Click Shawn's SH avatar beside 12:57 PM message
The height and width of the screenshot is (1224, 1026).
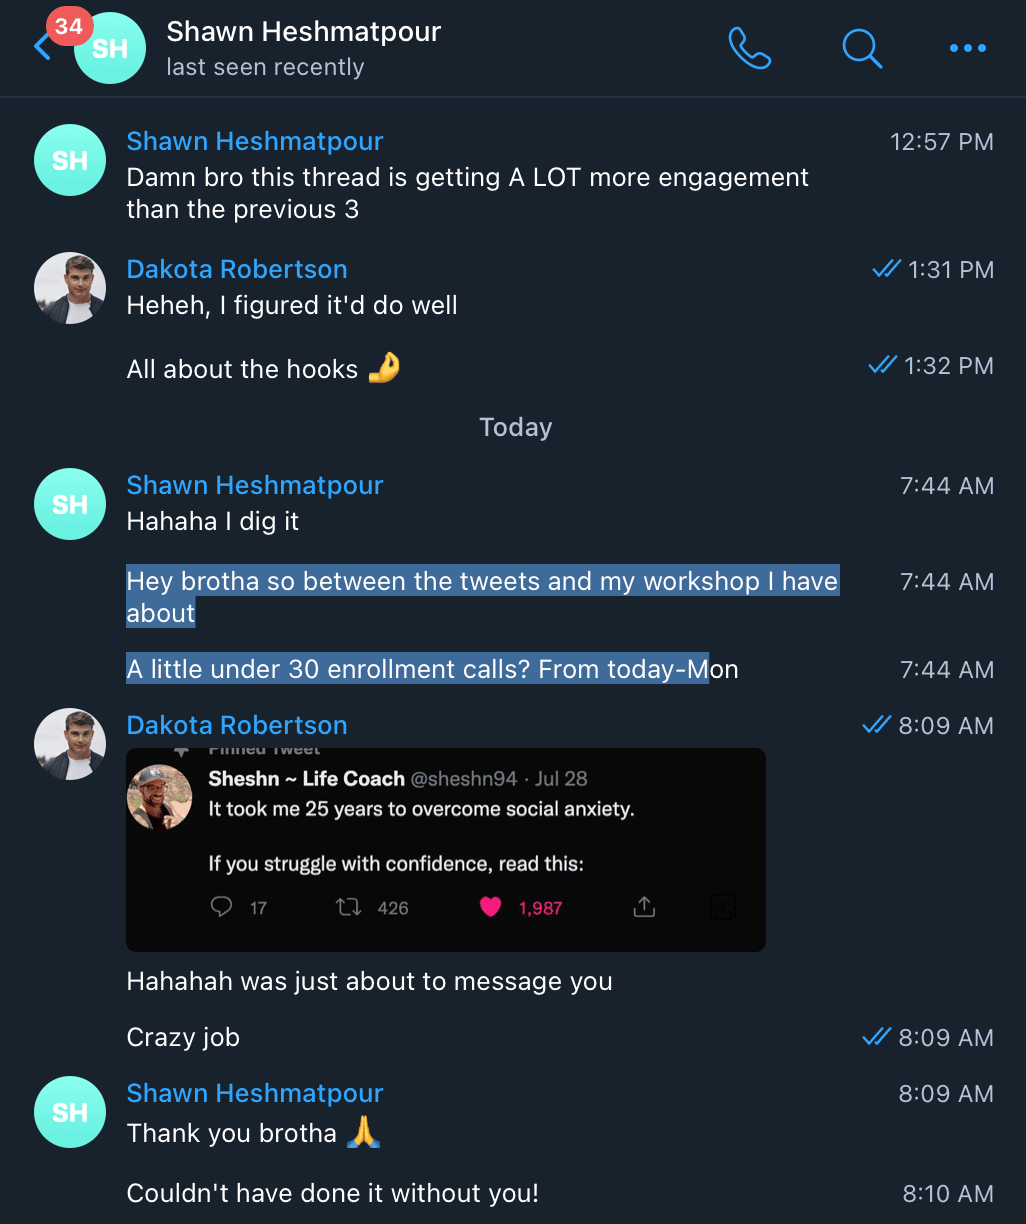coord(70,160)
